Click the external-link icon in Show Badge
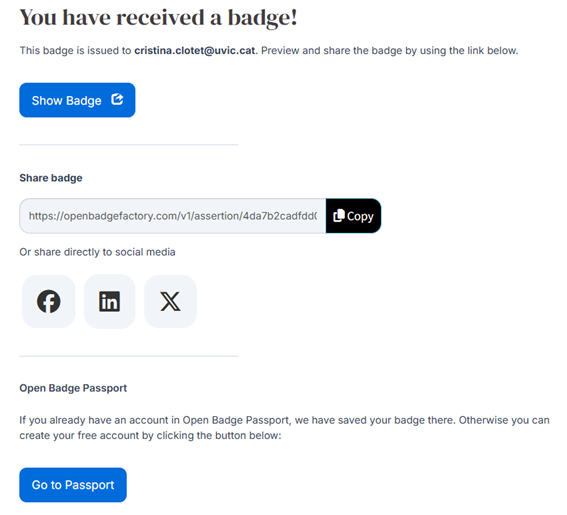 tap(117, 99)
